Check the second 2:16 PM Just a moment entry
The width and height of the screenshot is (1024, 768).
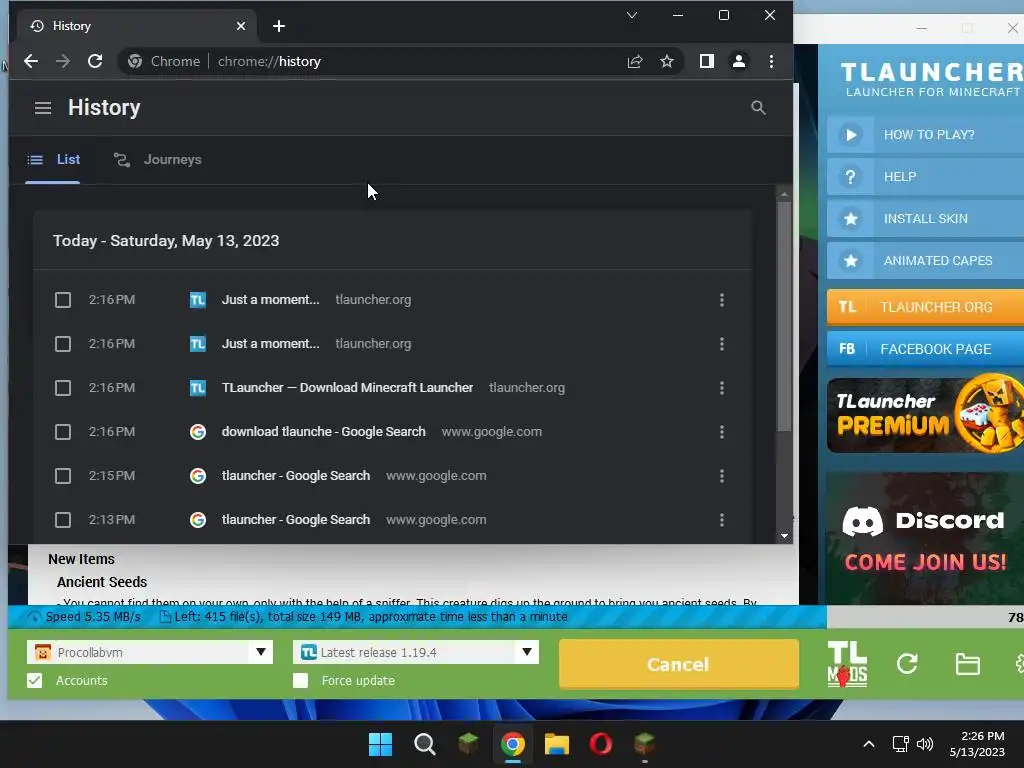tap(63, 344)
